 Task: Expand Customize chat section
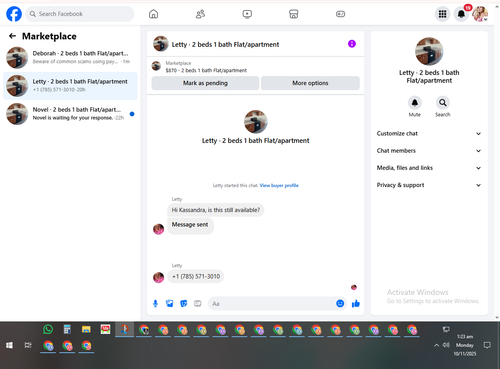[x=429, y=133]
